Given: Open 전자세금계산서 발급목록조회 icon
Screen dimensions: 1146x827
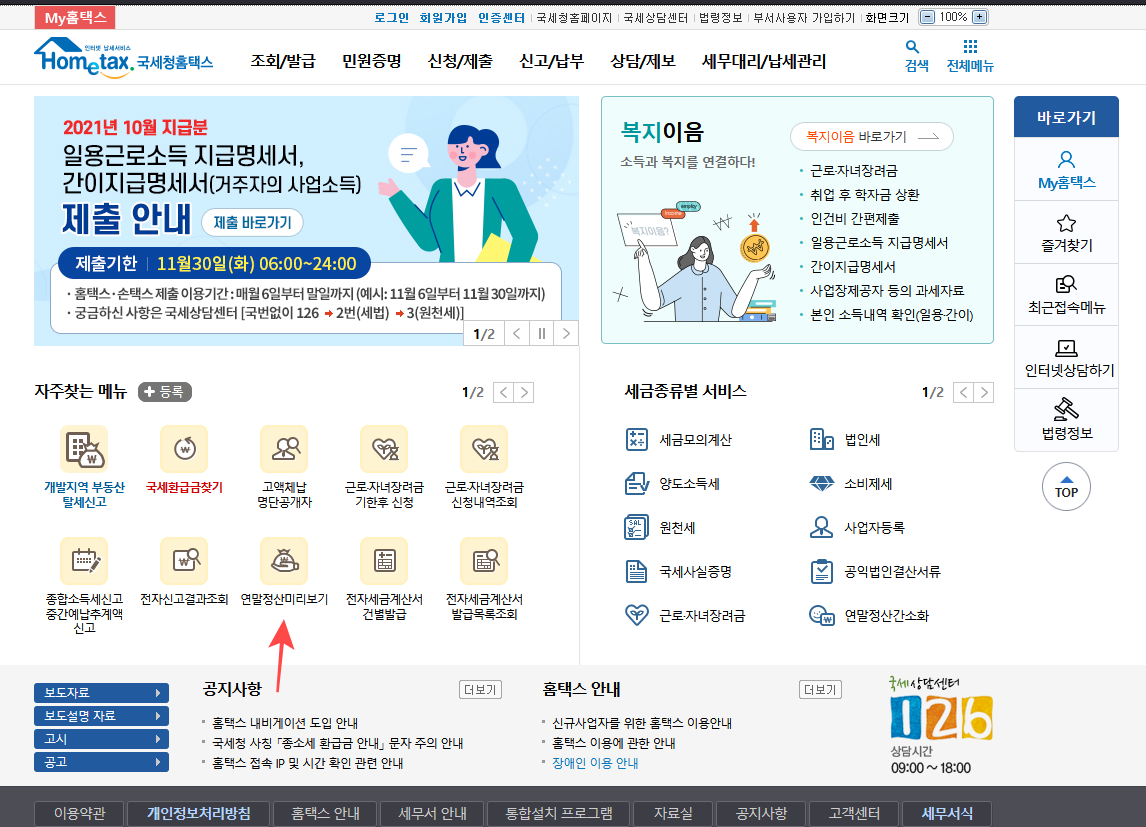Looking at the screenshot, I should click(x=484, y=561).
